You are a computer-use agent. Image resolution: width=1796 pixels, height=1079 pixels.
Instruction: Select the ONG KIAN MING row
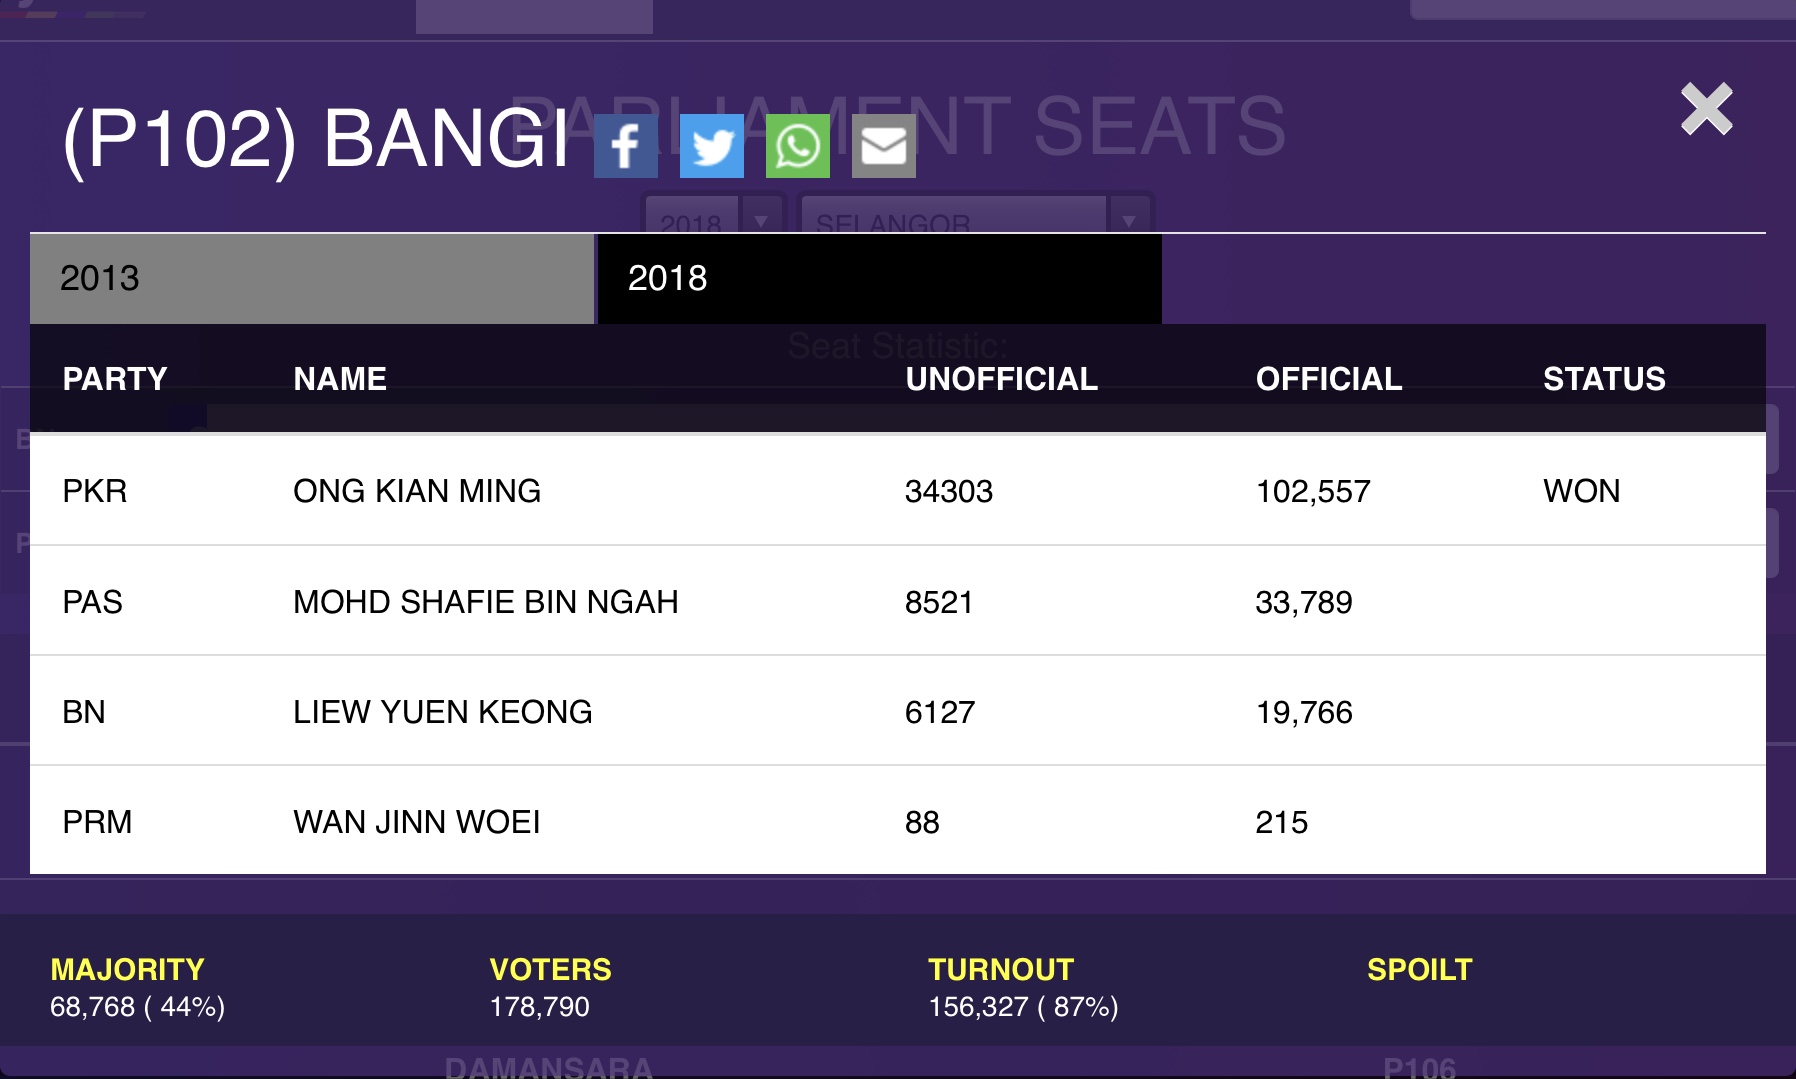pos(898,490)
